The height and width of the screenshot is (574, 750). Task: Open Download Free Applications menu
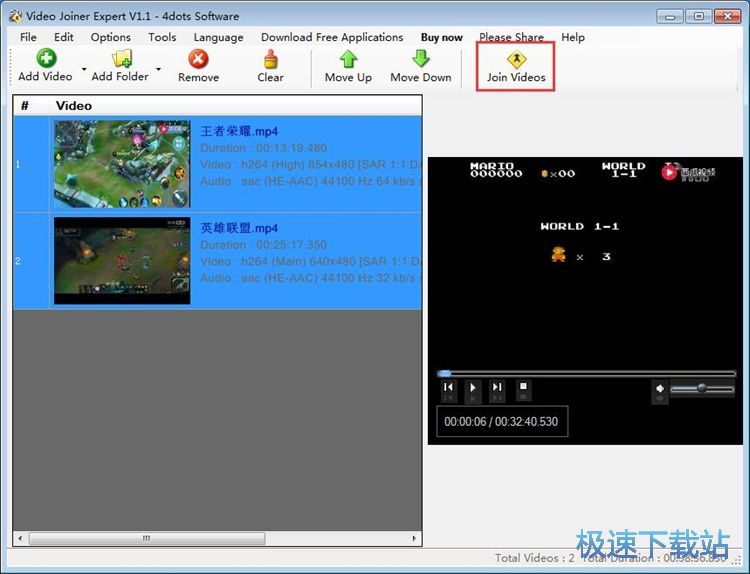332,37
